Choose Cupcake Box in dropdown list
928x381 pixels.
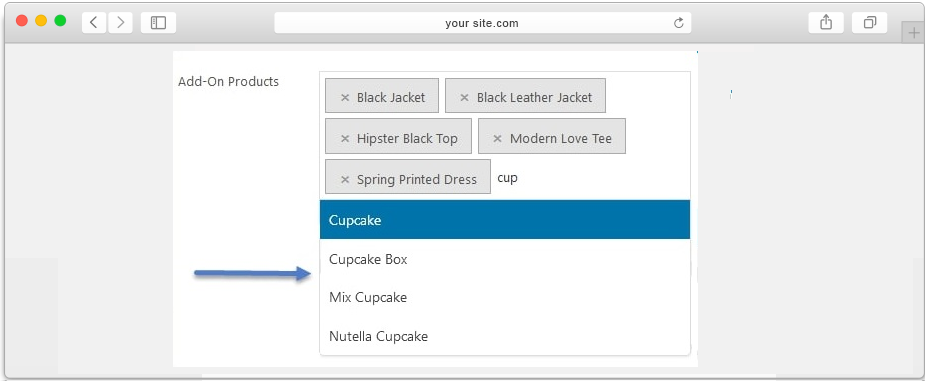tap(505, 259)
